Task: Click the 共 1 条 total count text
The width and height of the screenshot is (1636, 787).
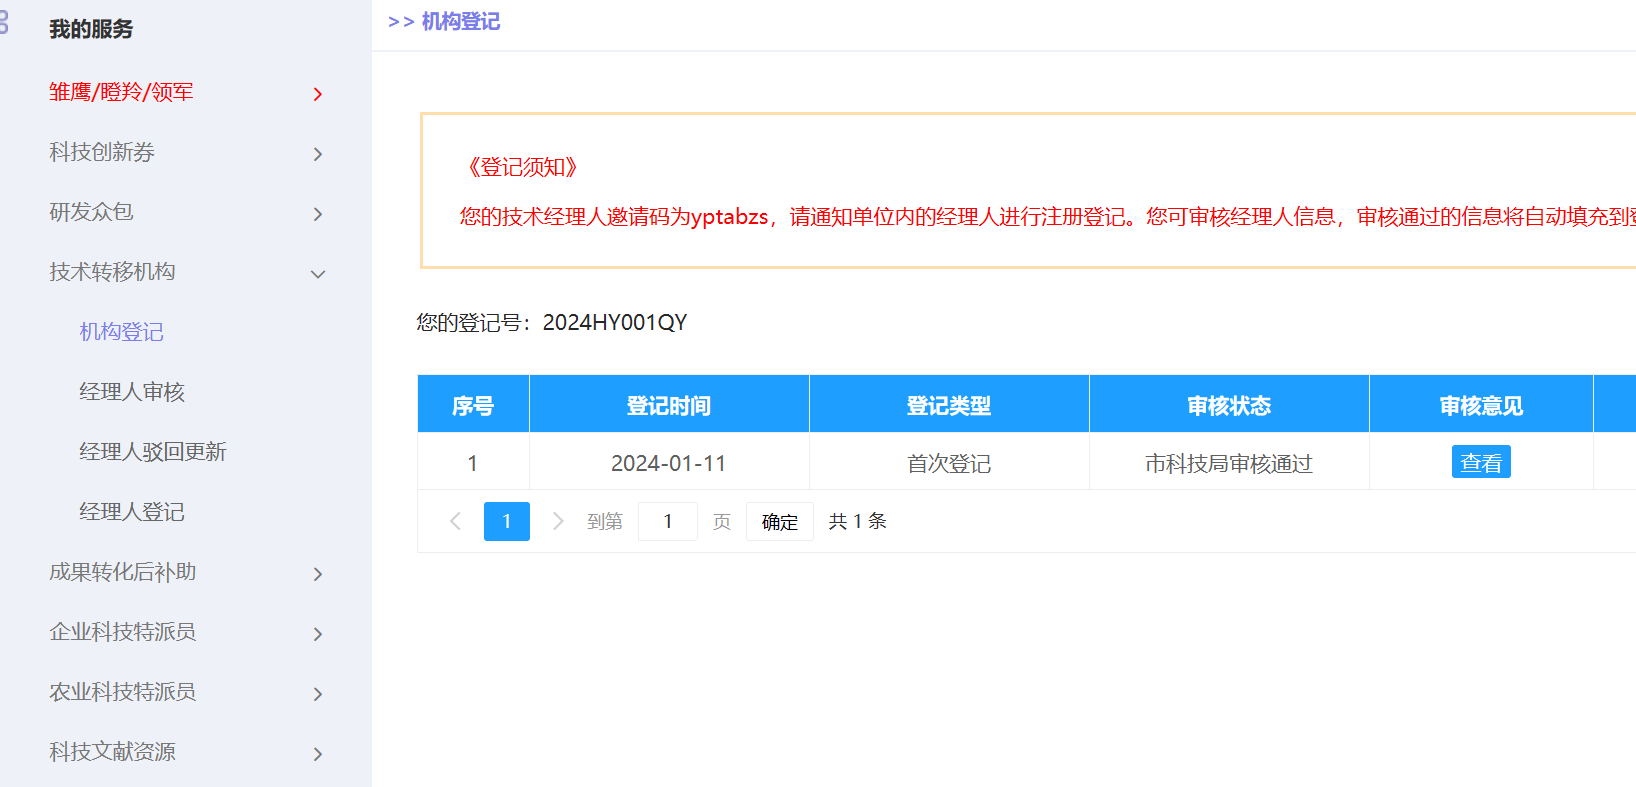Action: click(x=858, y=521)
